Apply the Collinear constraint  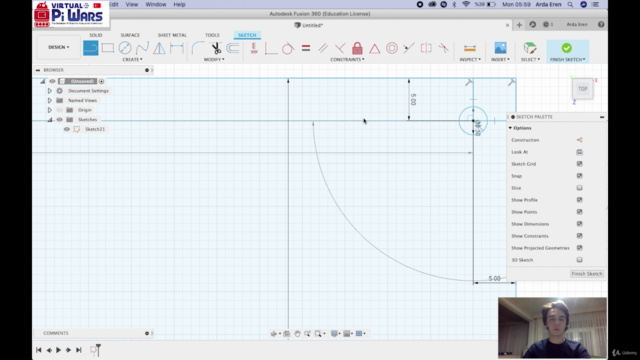point(409,48)
